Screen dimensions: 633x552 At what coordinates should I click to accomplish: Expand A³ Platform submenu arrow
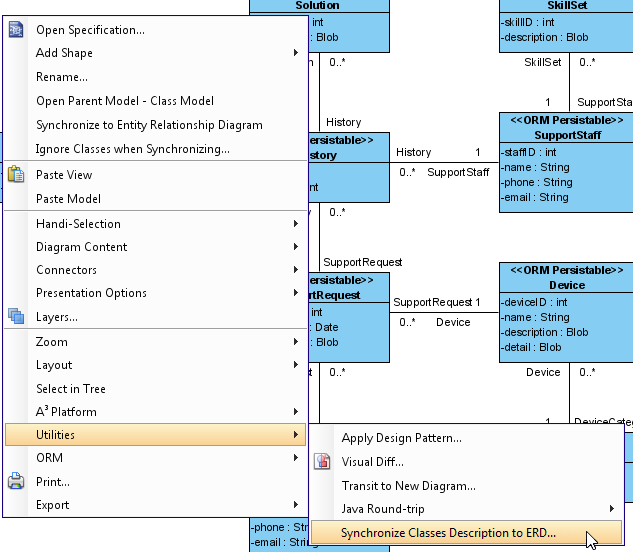click(x=296, y=411)
